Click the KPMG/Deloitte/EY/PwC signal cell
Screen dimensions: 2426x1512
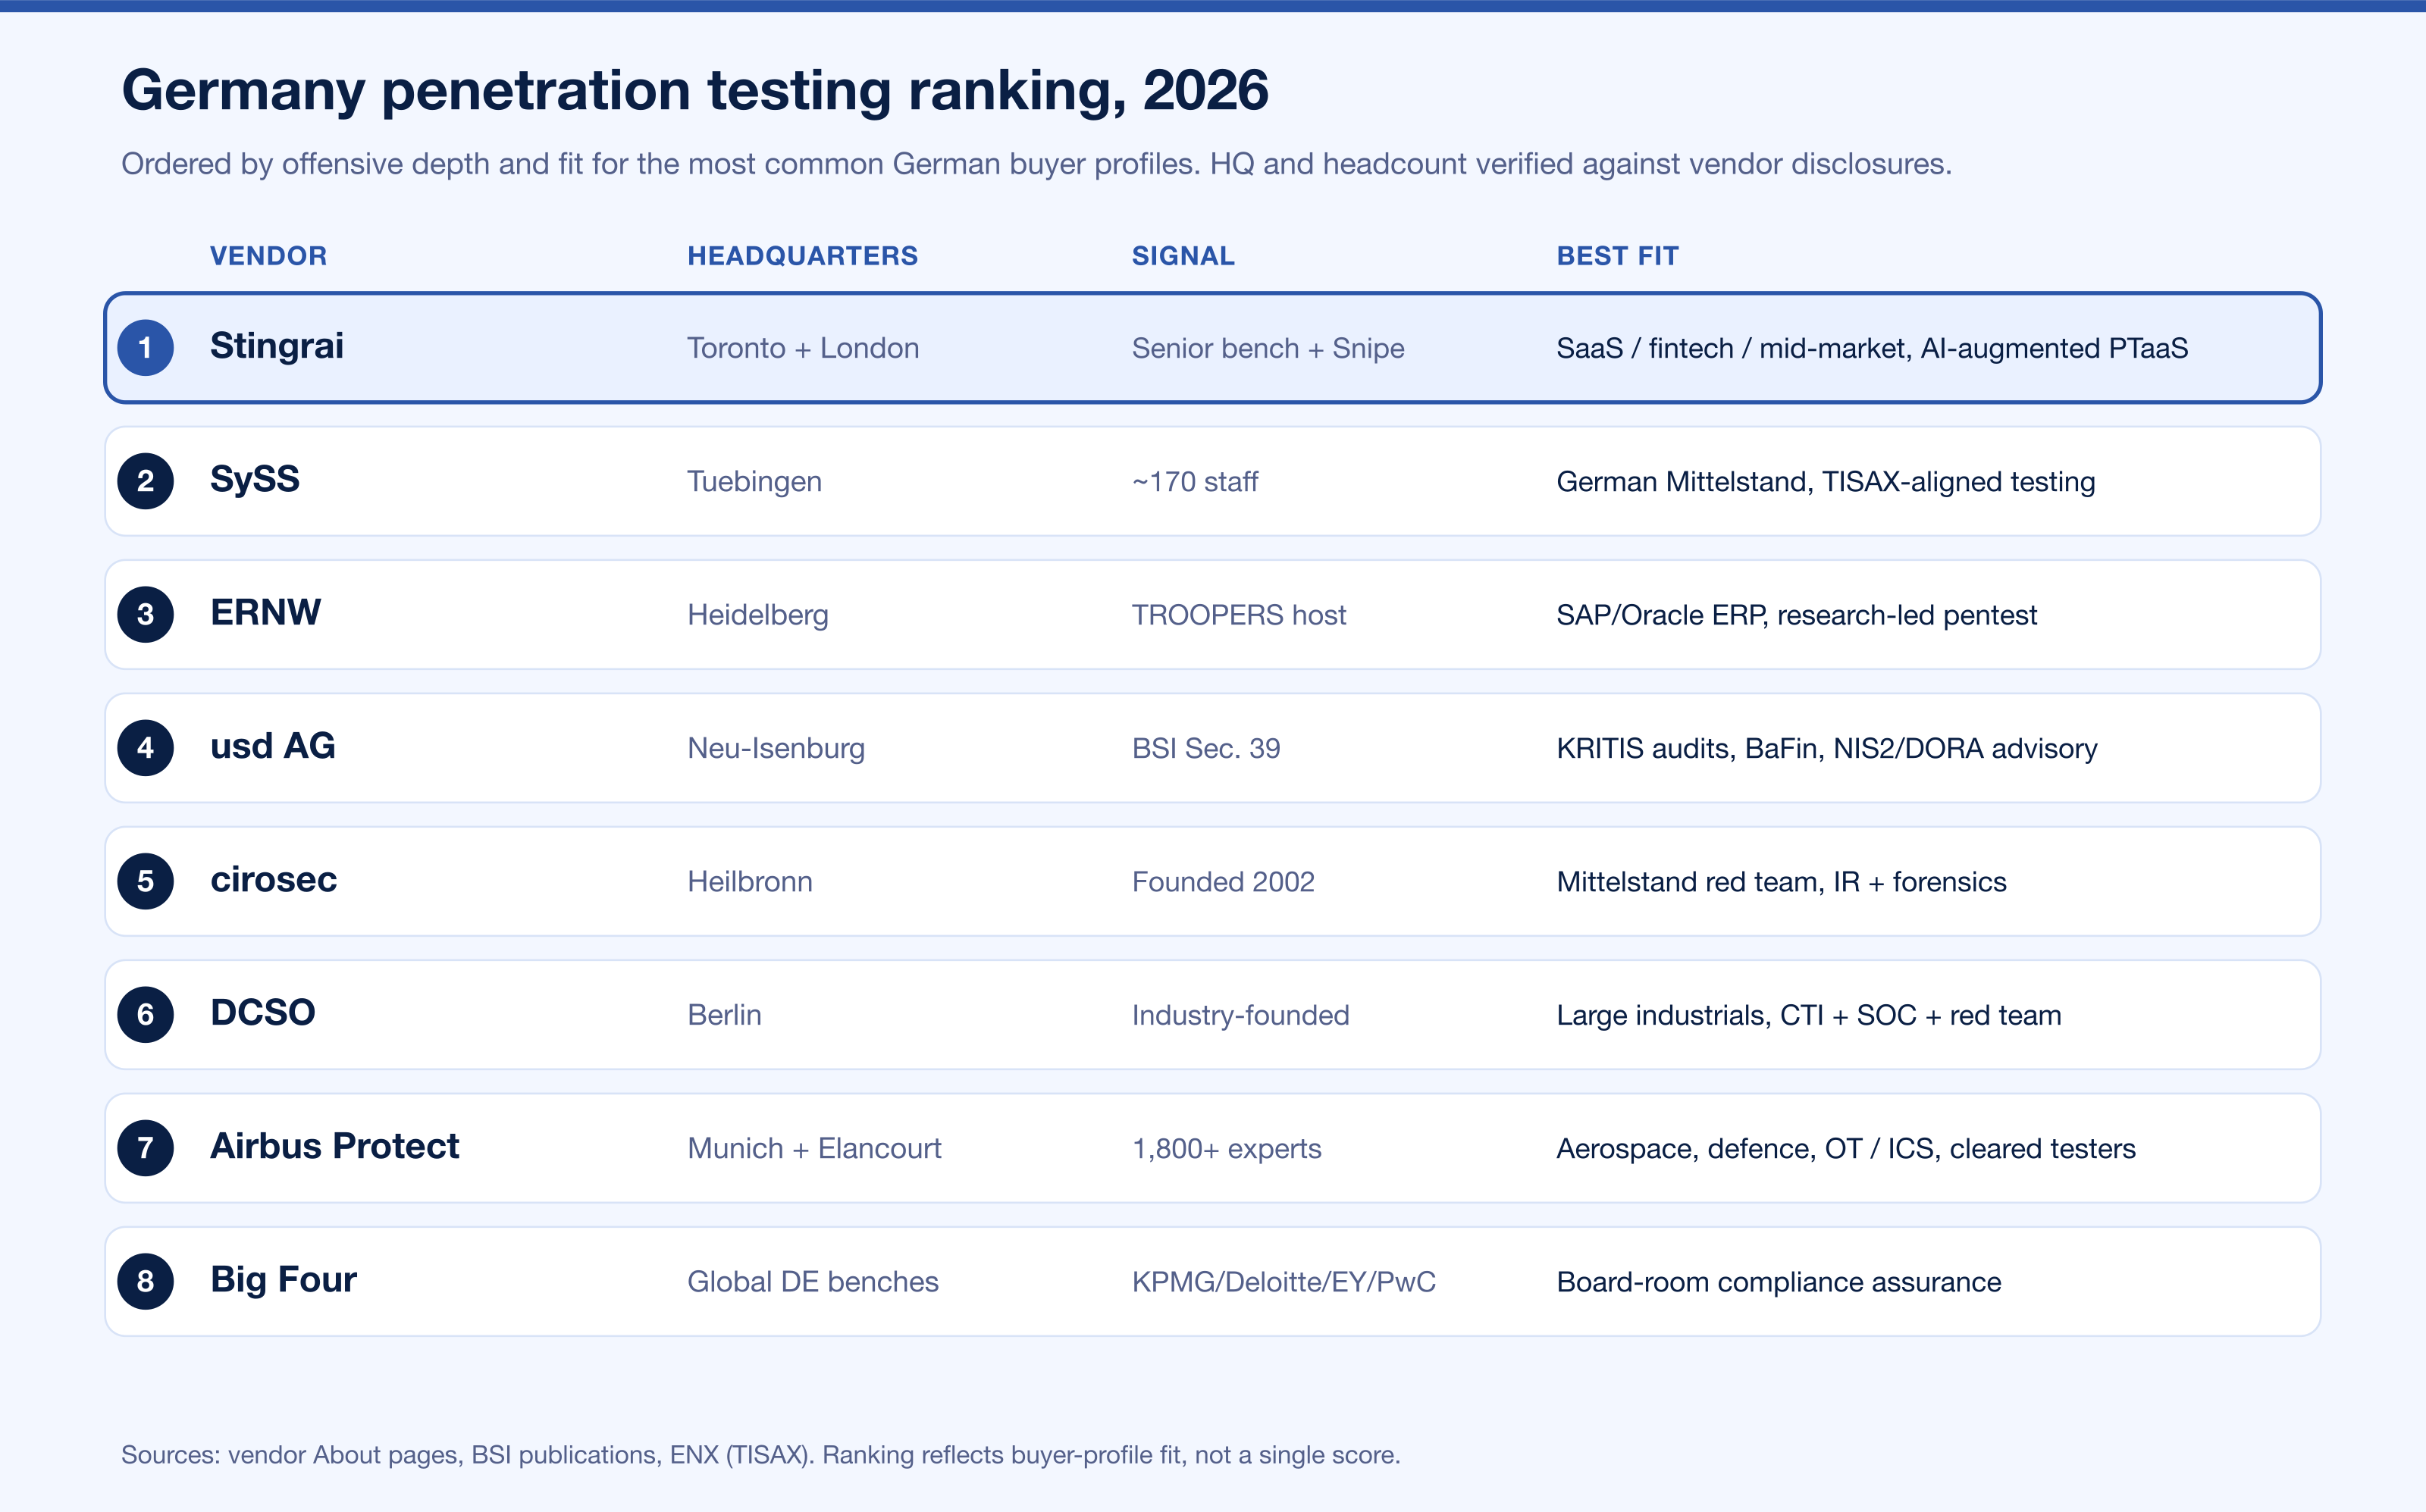tap(1283, 1282)
